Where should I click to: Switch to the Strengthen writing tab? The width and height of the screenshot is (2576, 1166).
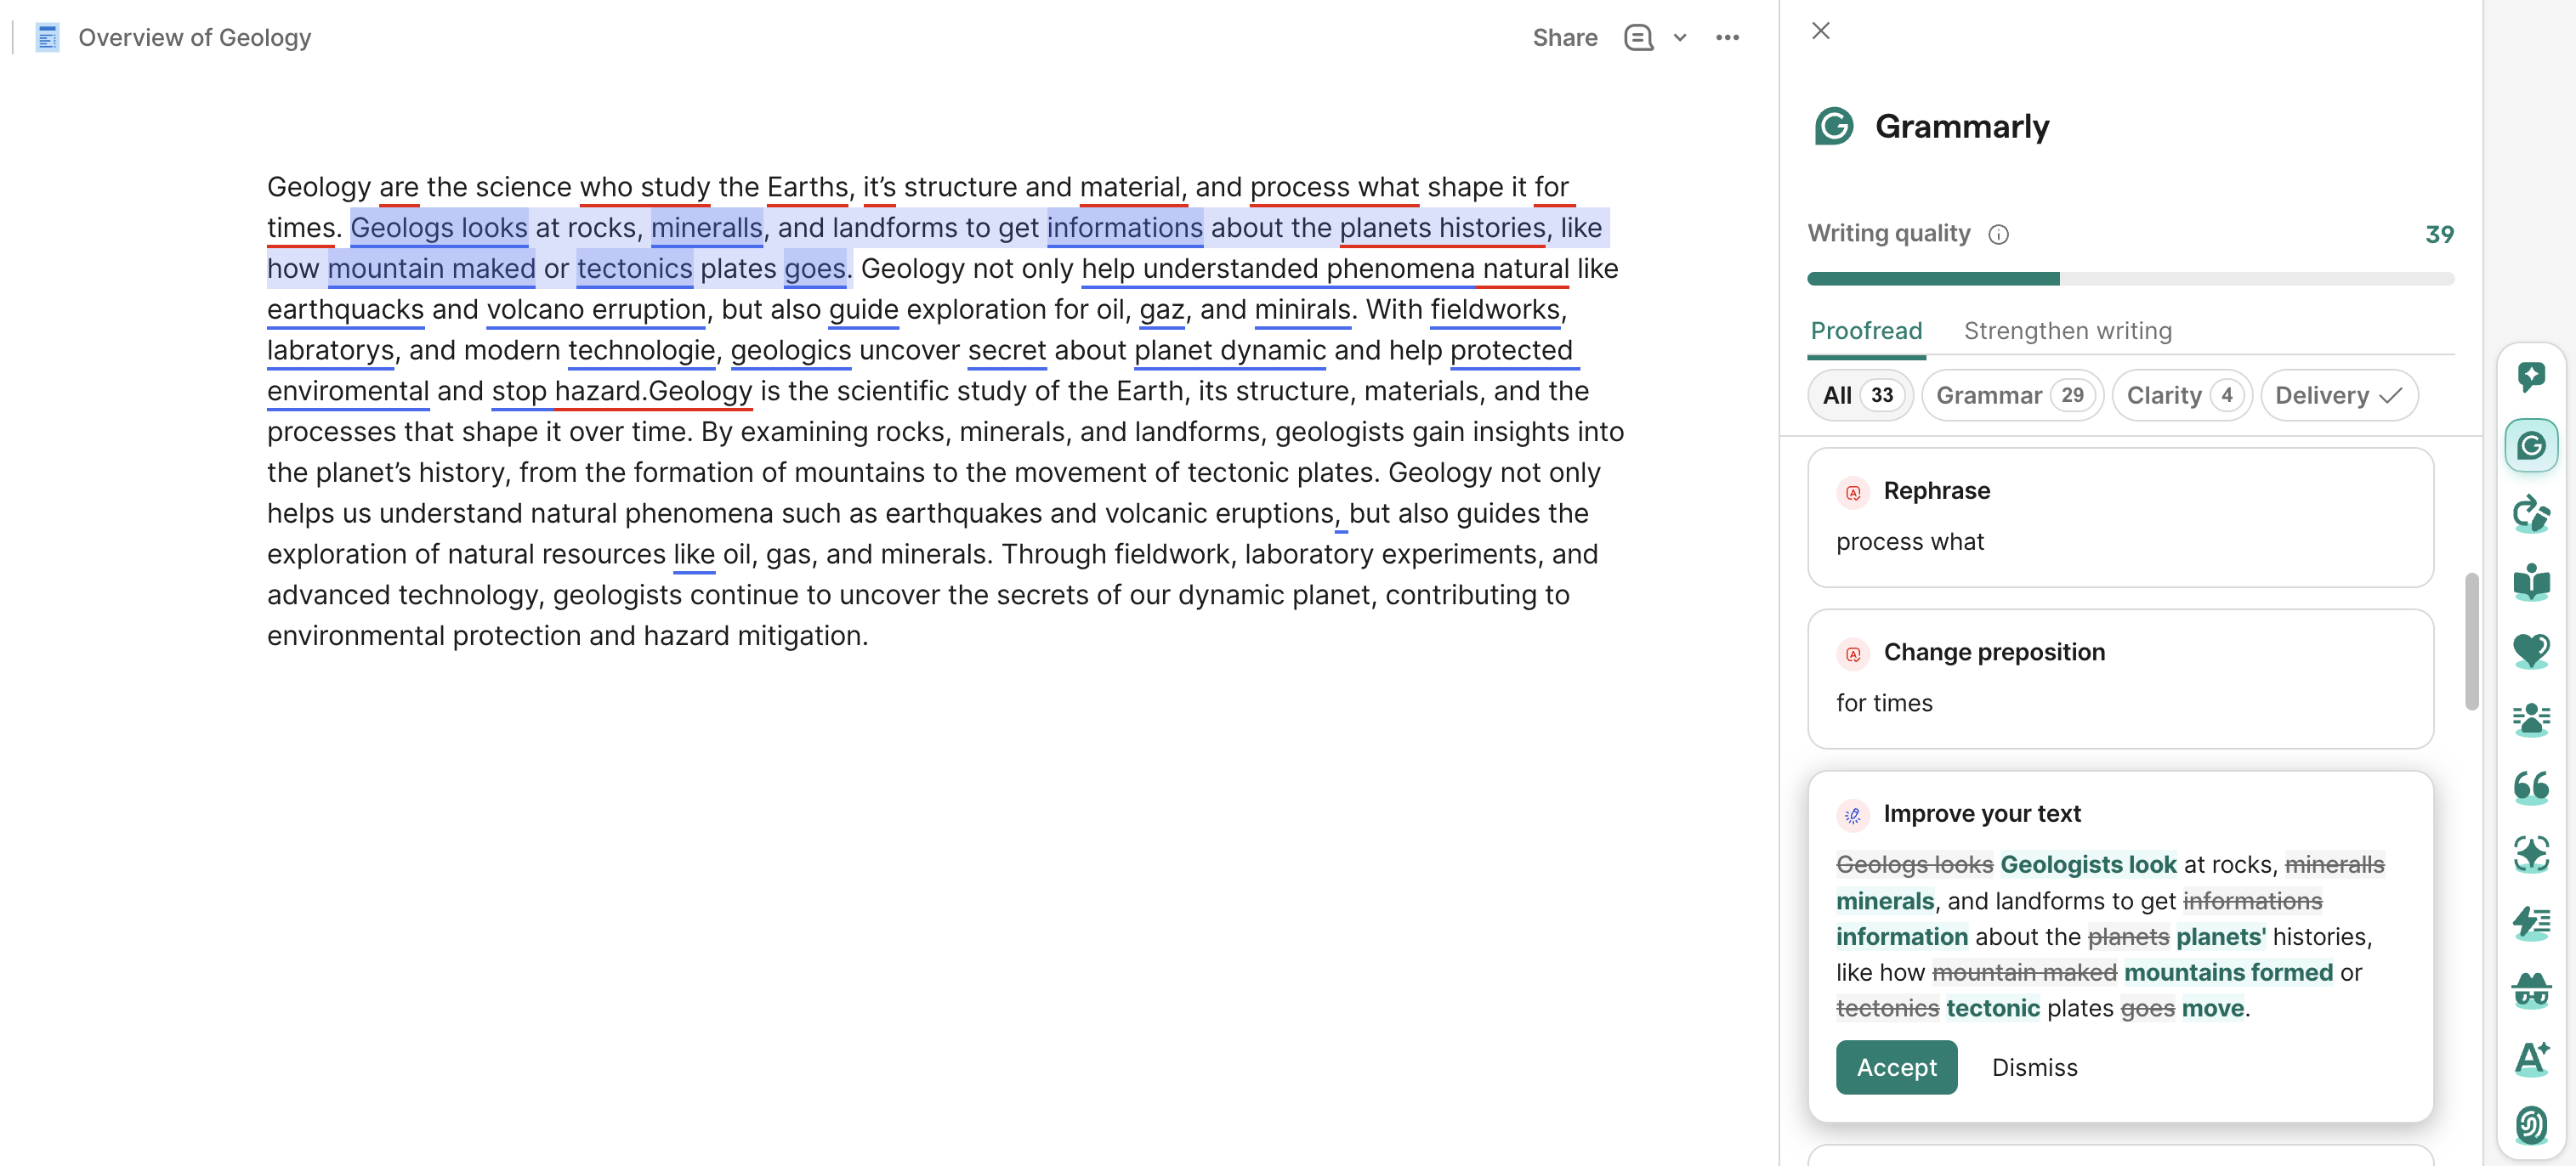2067,331
